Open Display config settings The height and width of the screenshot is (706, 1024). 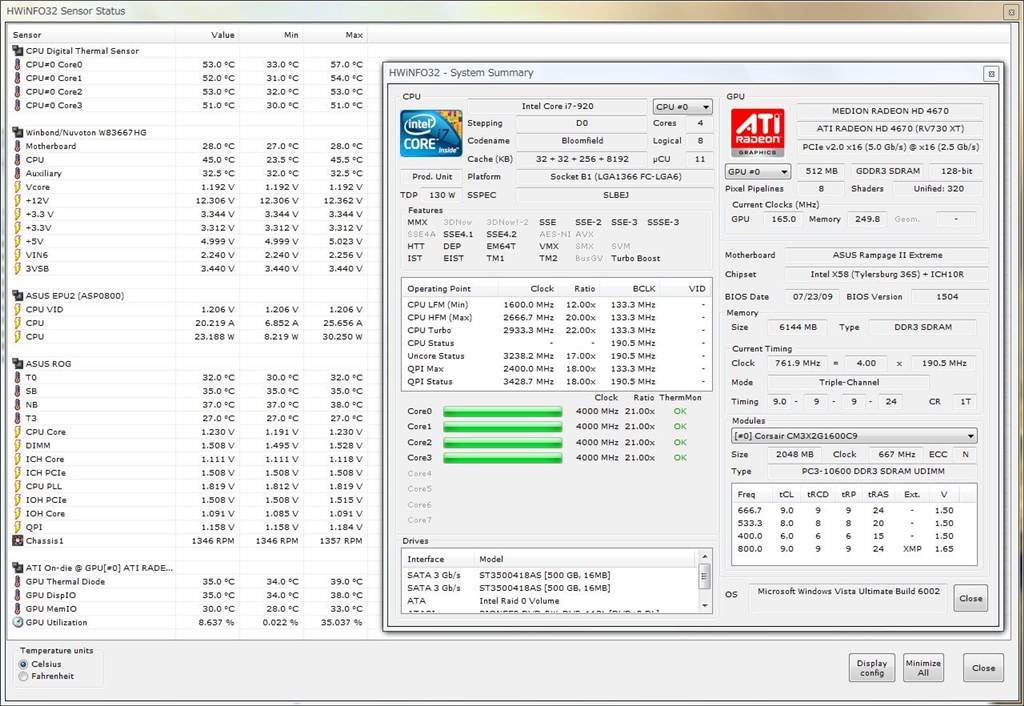(x=871, y=667)
